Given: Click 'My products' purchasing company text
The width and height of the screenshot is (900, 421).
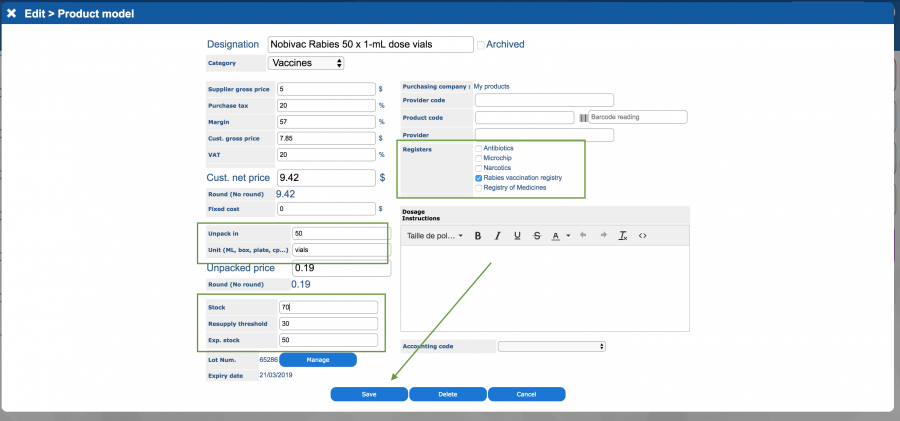Looking at the screenshot, I should (x=491, y=87).
